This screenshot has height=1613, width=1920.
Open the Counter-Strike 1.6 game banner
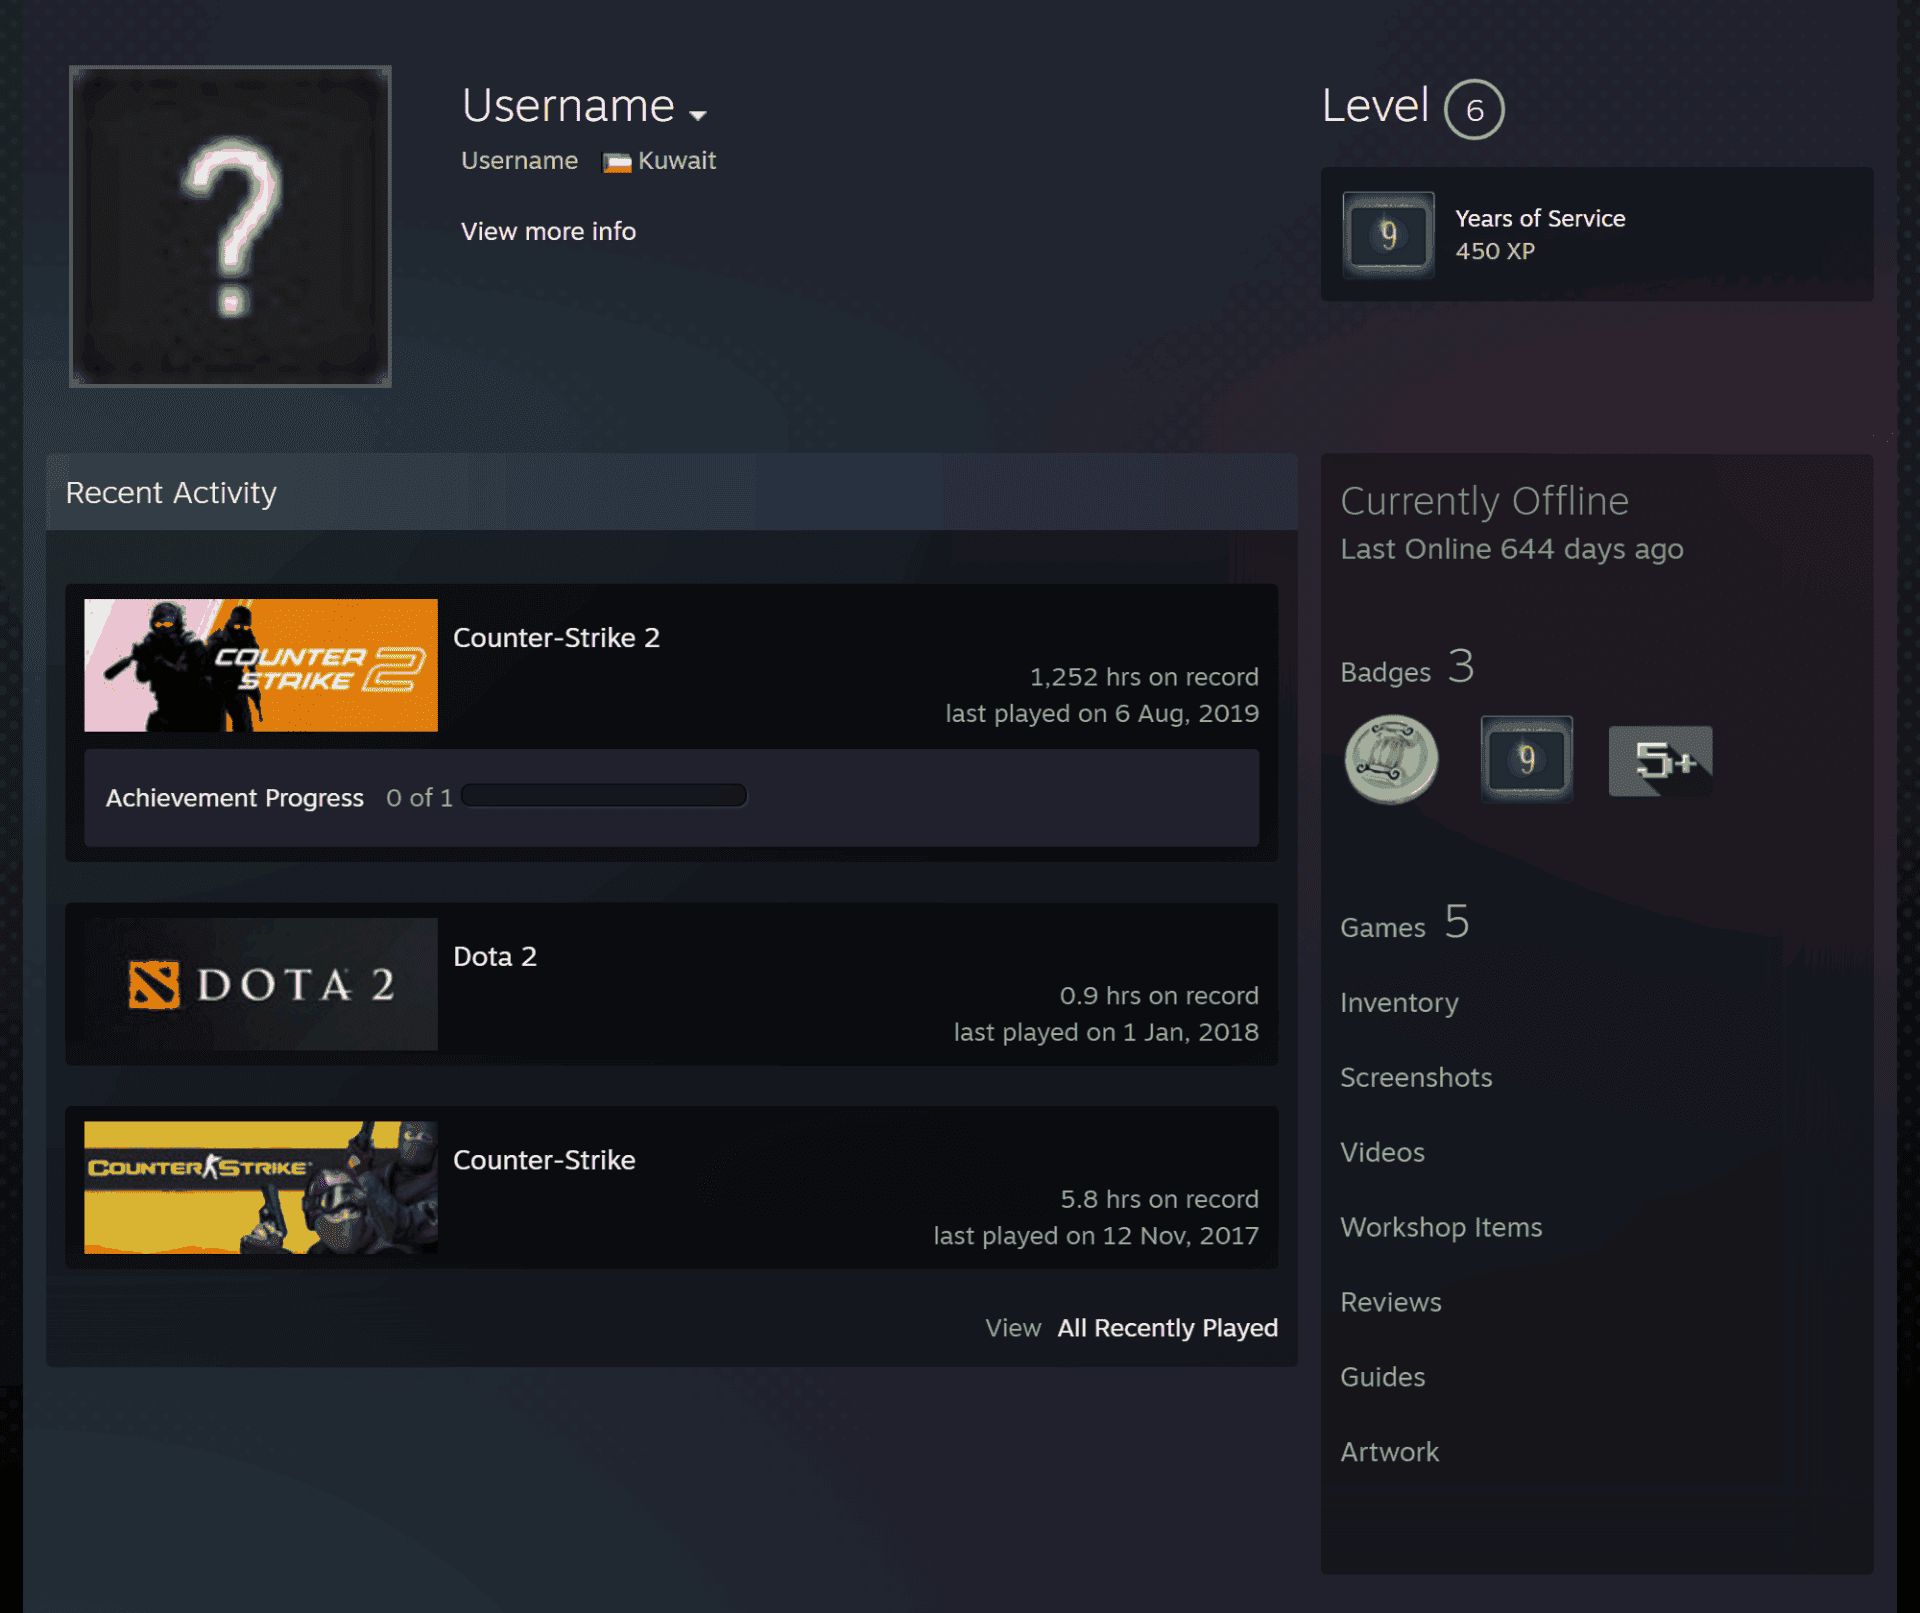(x=261, y=1187)
